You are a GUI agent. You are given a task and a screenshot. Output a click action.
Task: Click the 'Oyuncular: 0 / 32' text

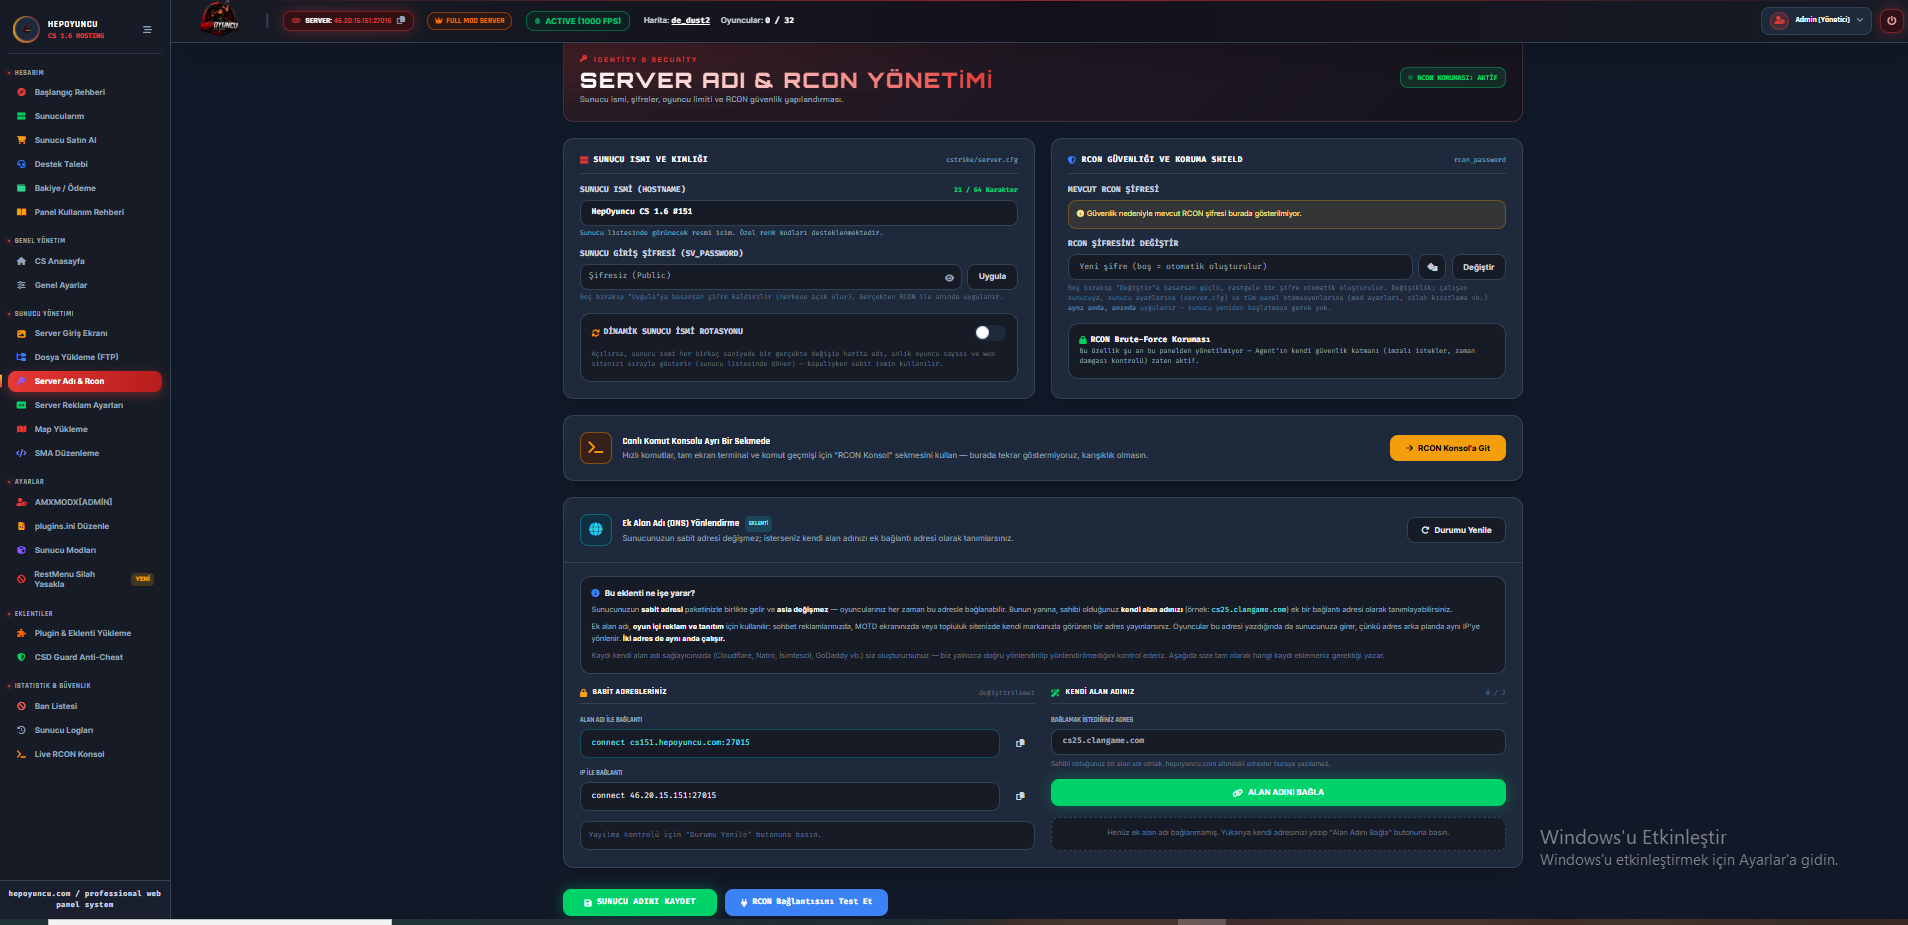(x=757, y=20)
